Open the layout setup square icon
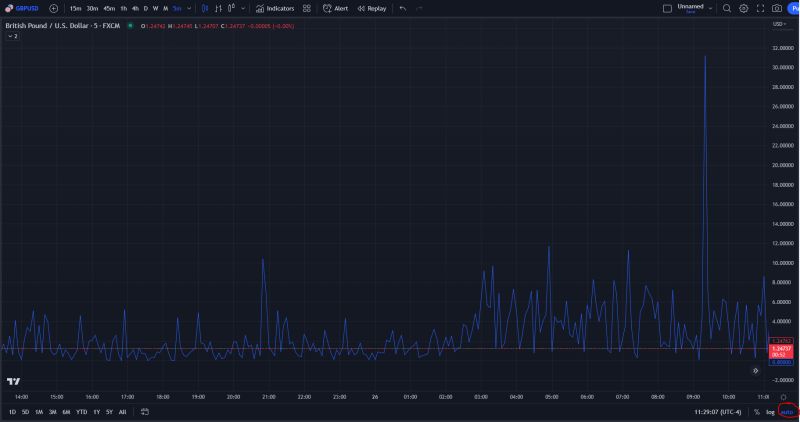This screenshot has width=800, height=422. point(667,9)
